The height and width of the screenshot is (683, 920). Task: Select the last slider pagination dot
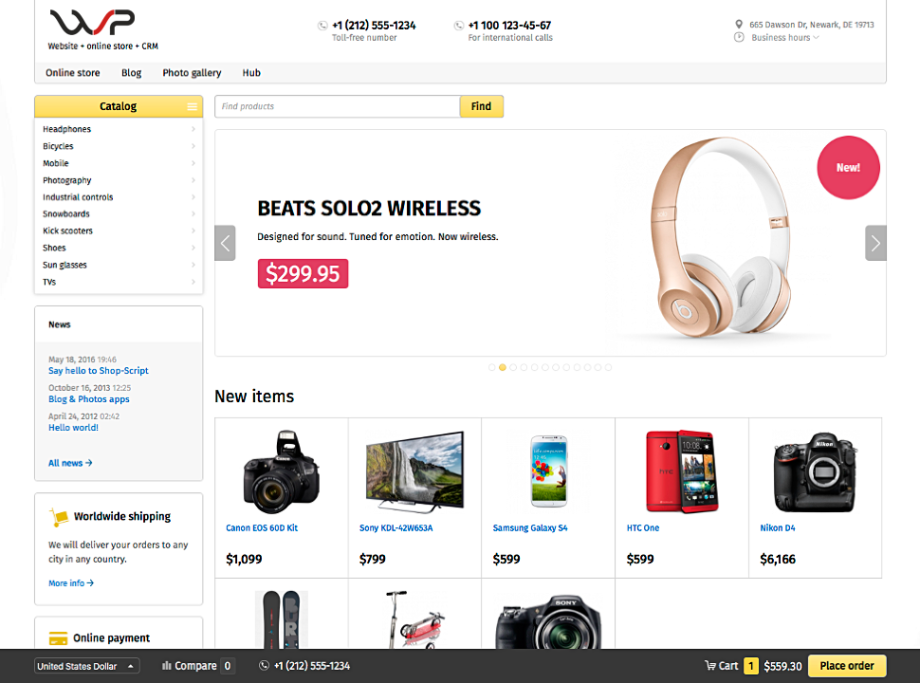(608, 367)
